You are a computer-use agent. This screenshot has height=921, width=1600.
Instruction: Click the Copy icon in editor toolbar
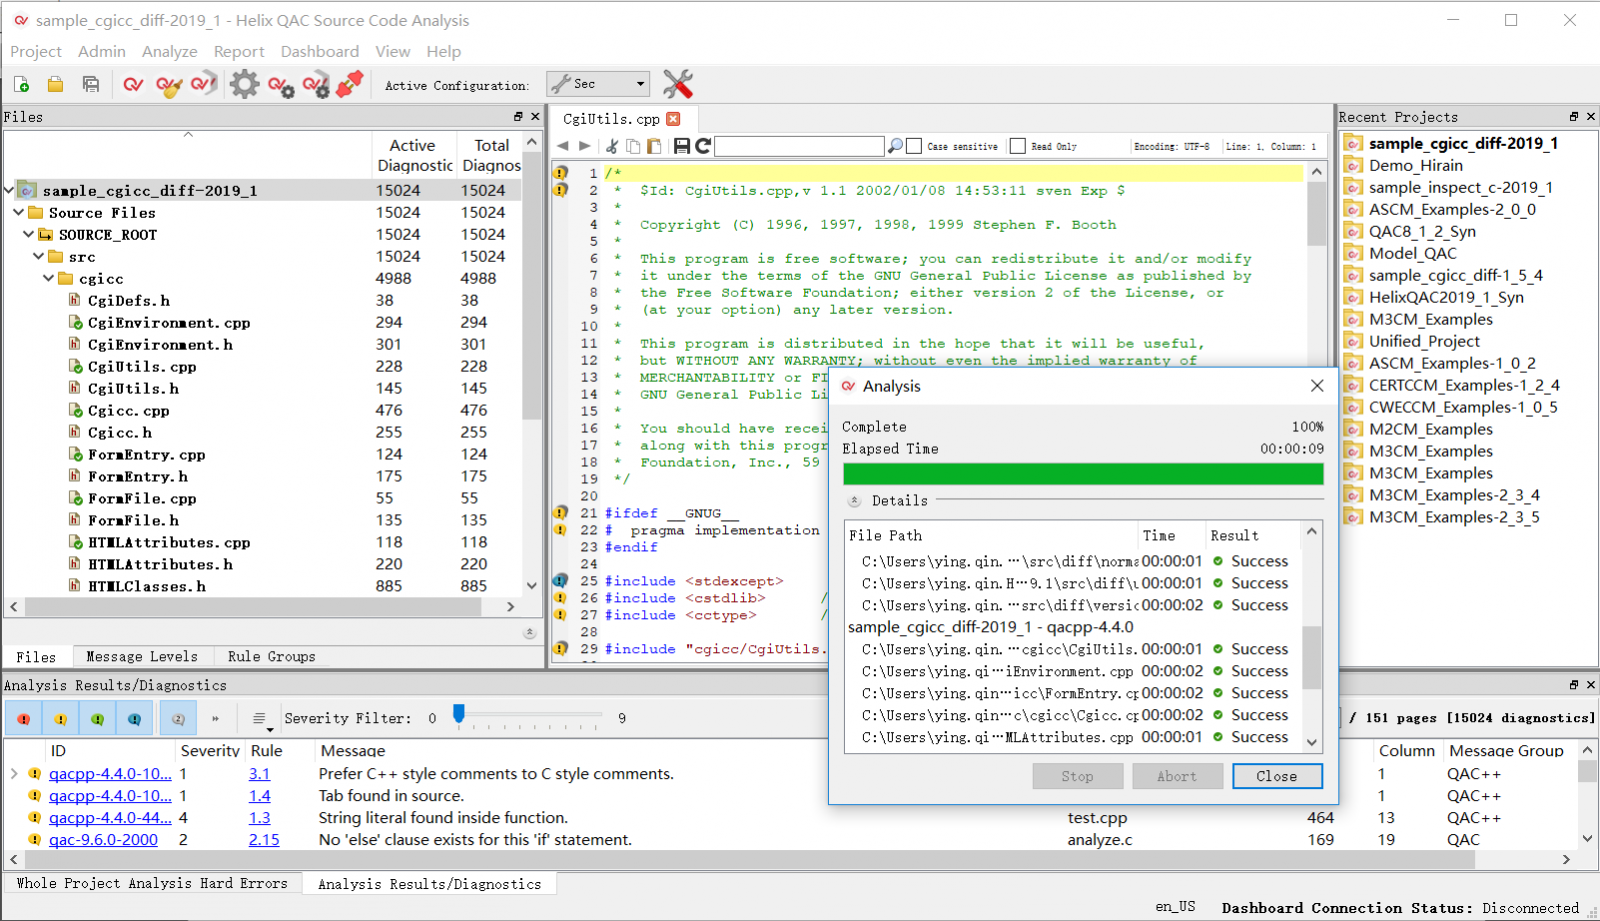pos(633,146)
